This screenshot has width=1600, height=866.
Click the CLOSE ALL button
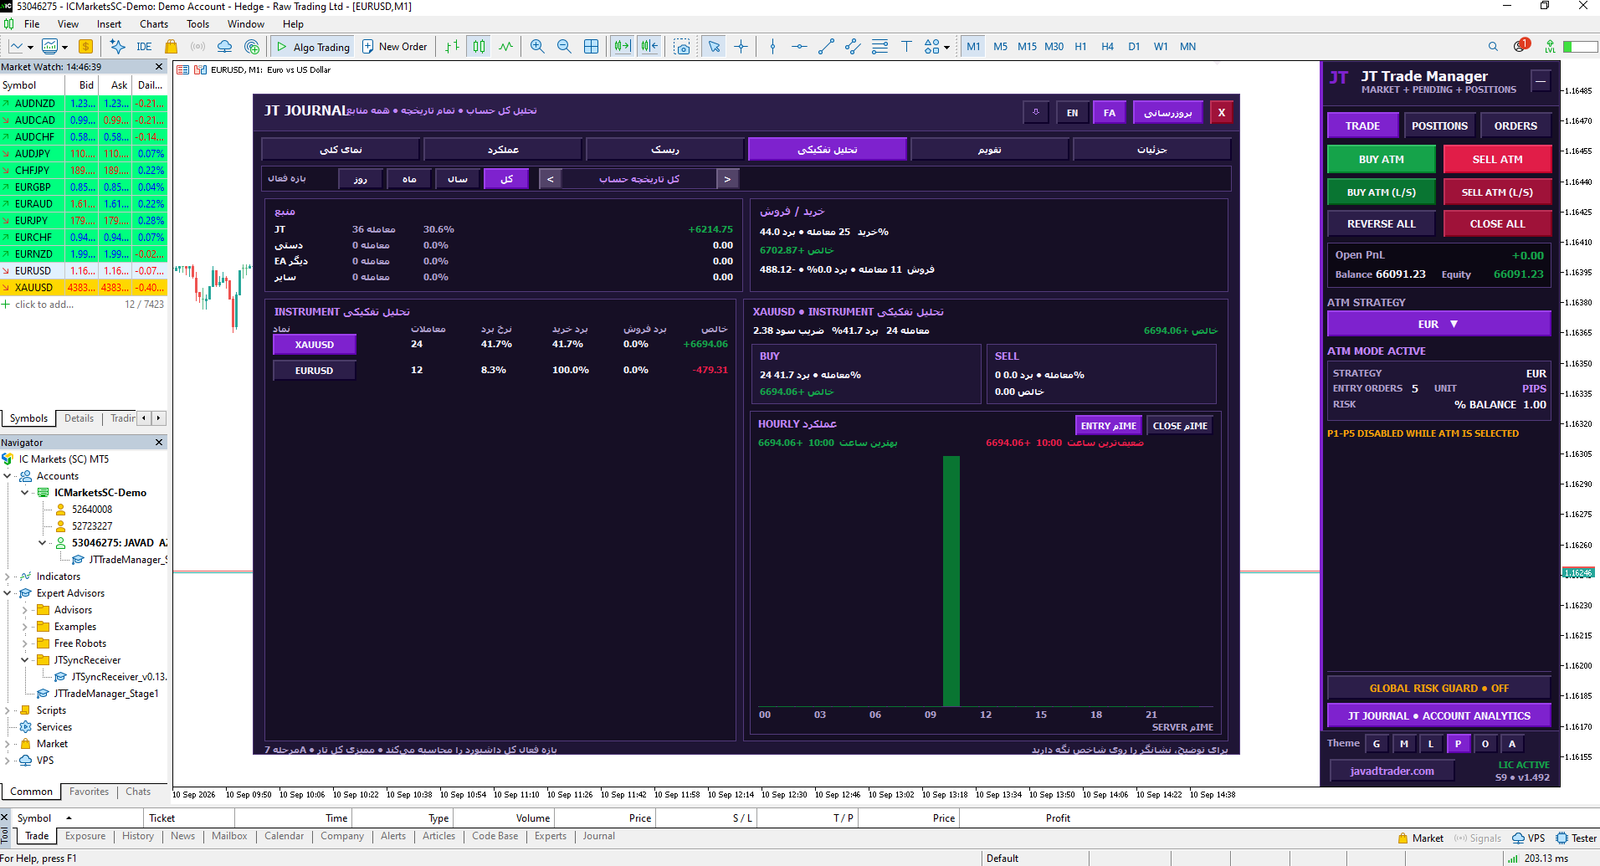(1497, 224)
